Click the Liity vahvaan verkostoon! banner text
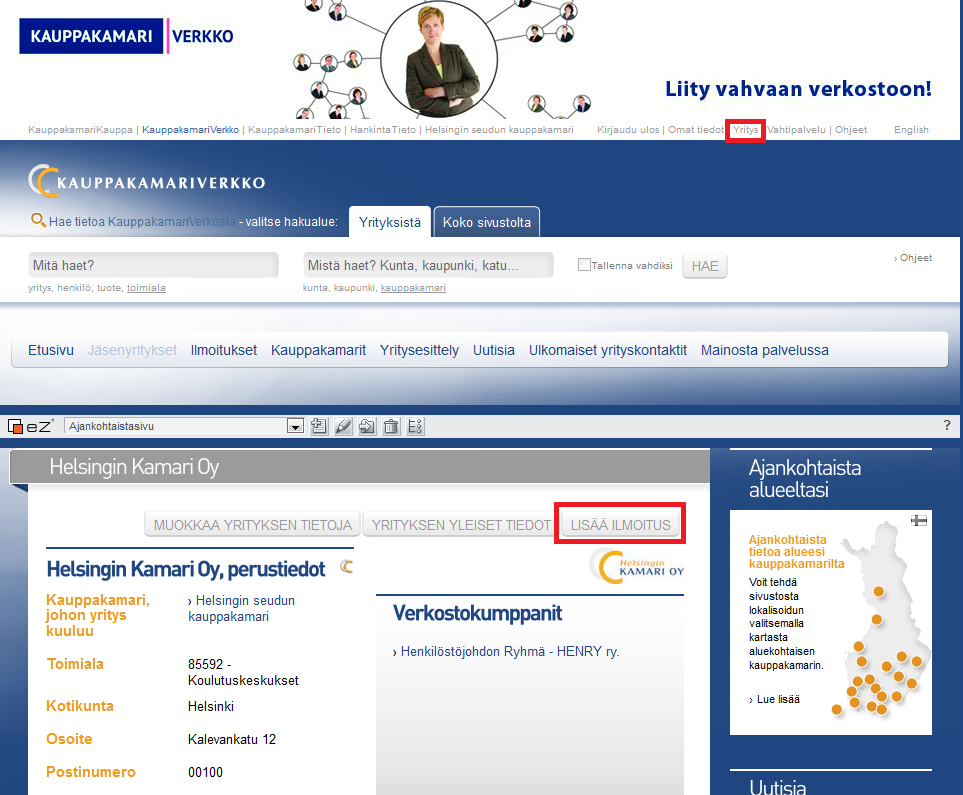Viewport: 963px width, 795px height. (x=798, y=89)
